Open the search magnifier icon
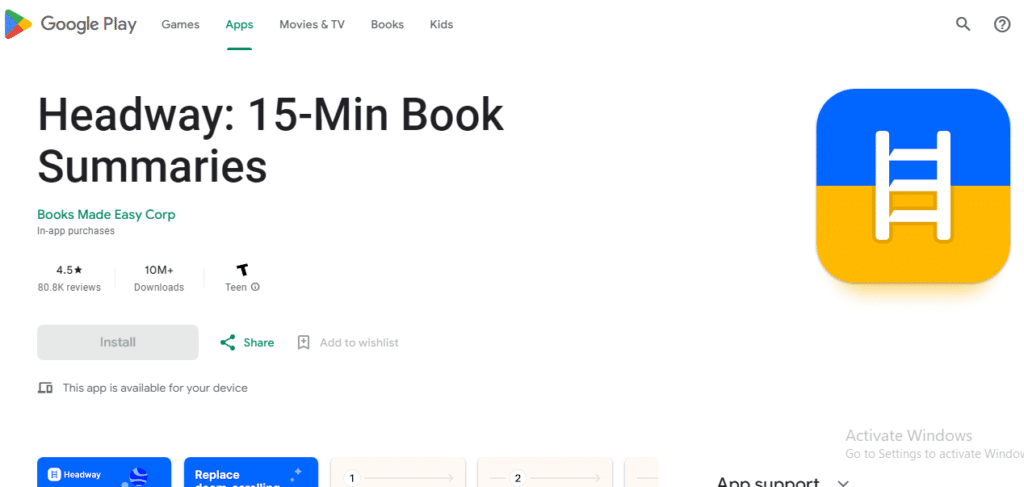The width and height of the screenshot is (1024, 487). (x=963, y=25)
